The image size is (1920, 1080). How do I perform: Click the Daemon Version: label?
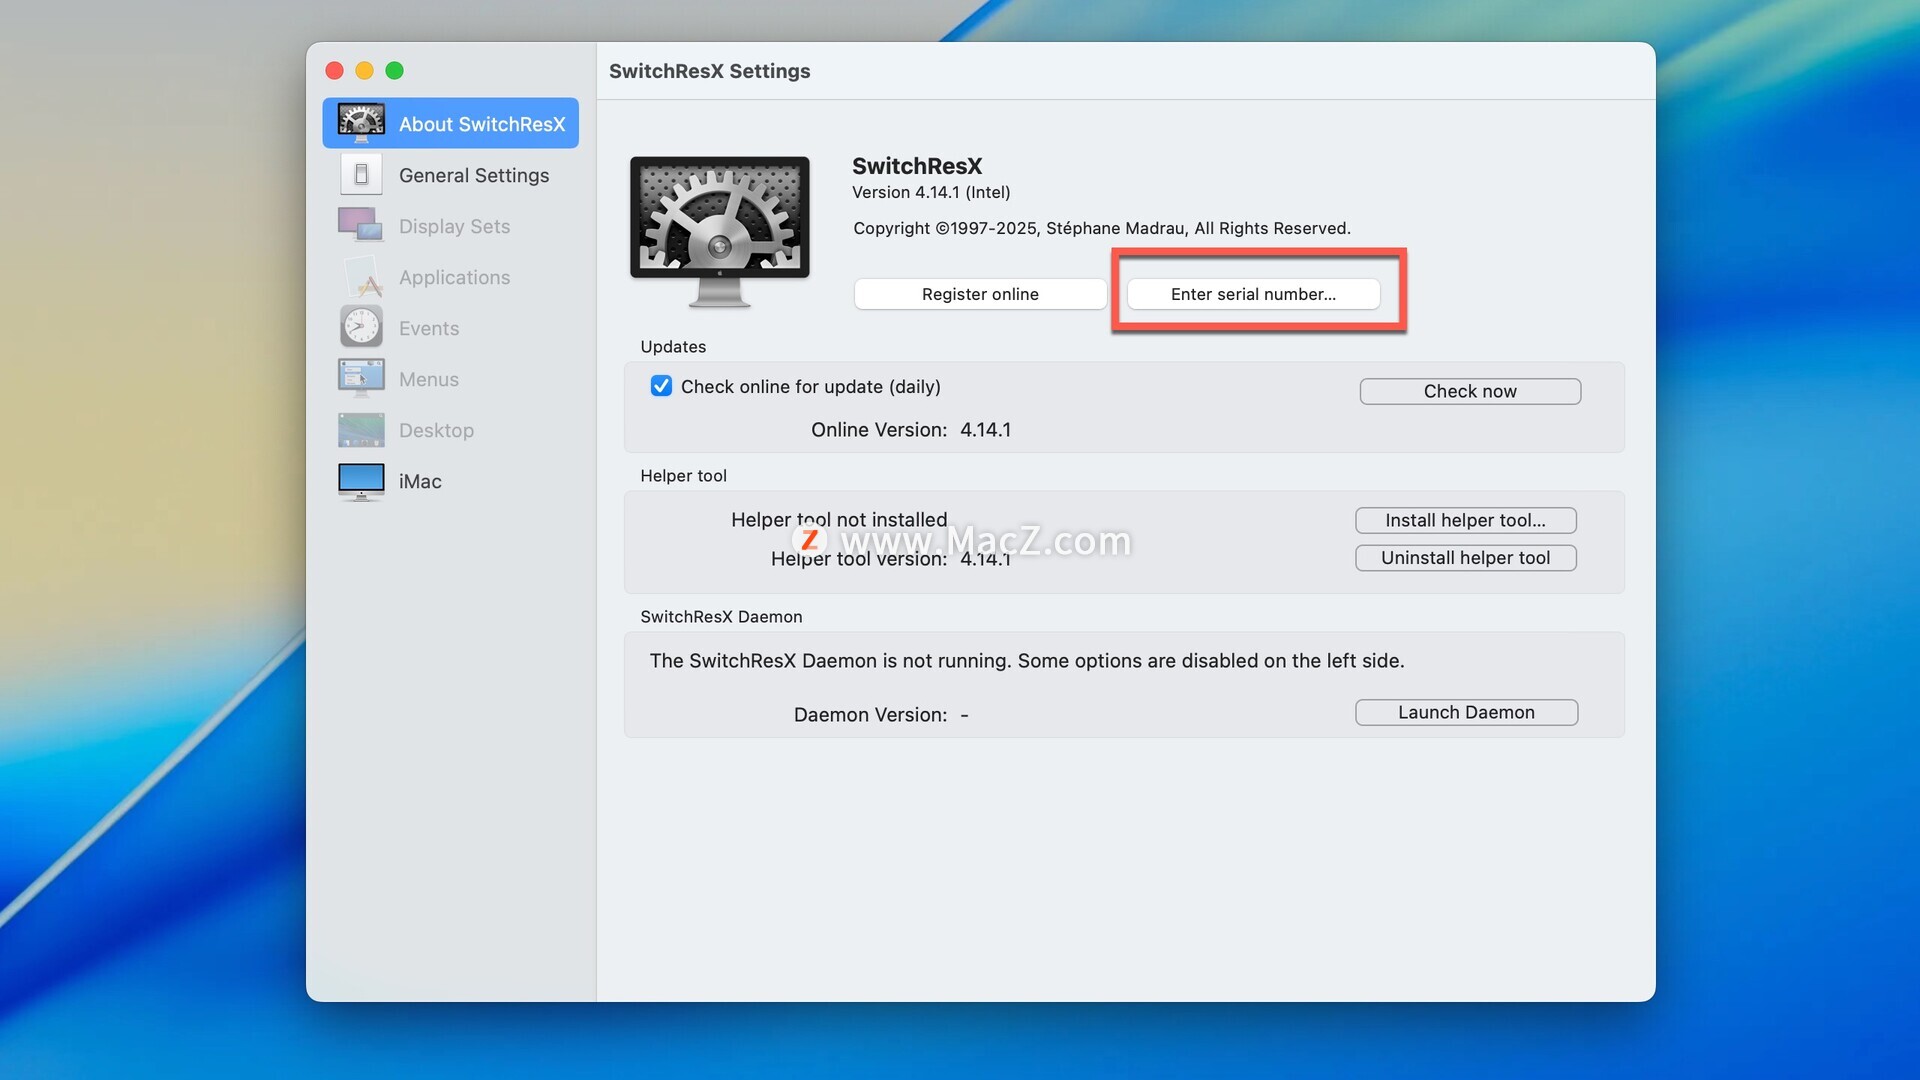coord(870,715)
